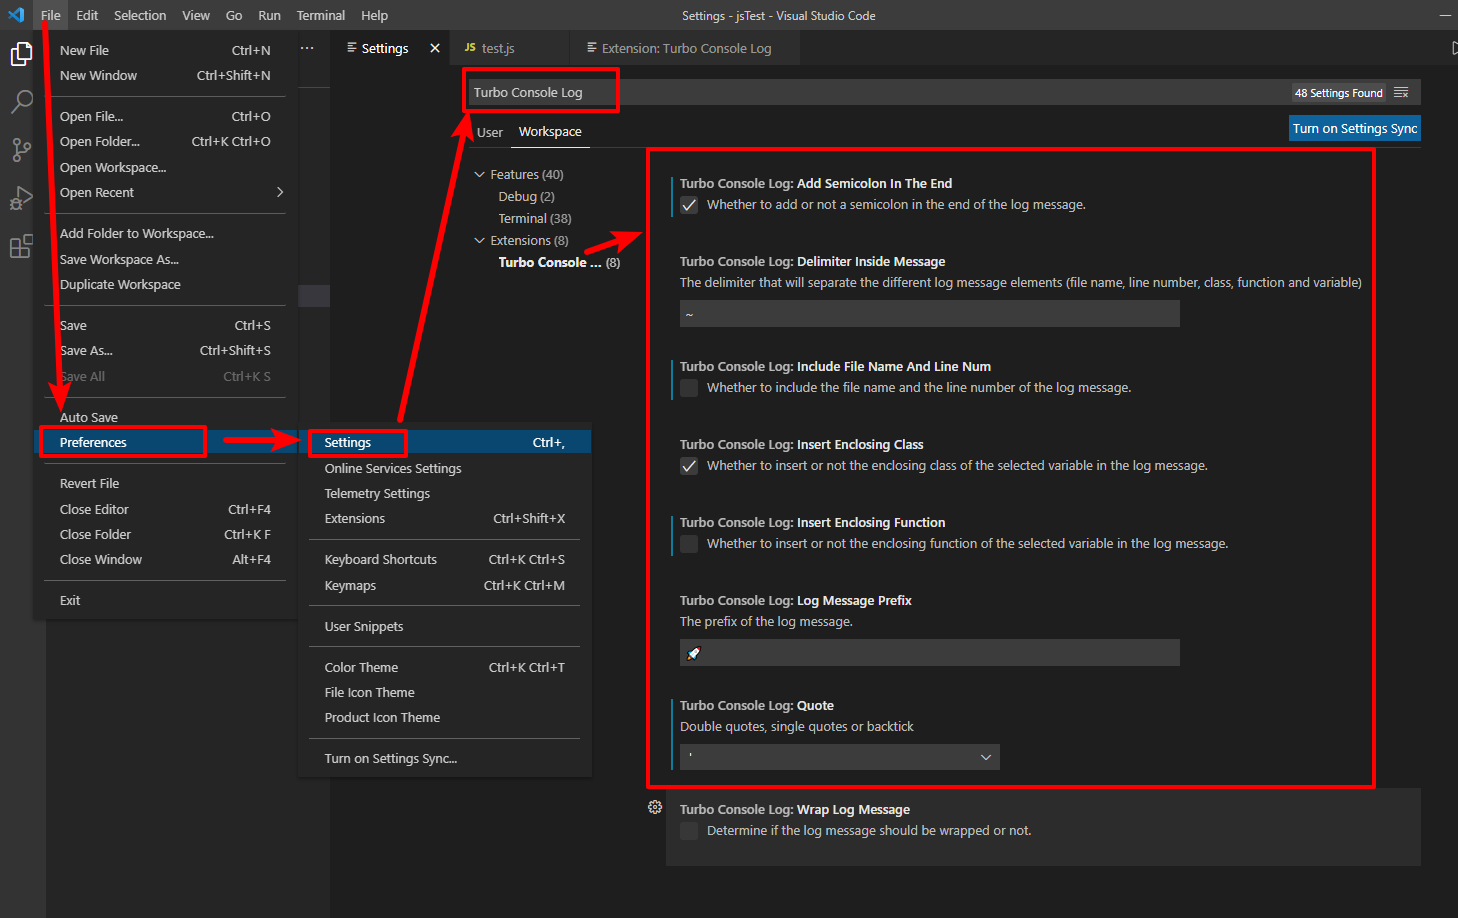Toggle Add Semicolon In The End checkbox

[689, 205]
